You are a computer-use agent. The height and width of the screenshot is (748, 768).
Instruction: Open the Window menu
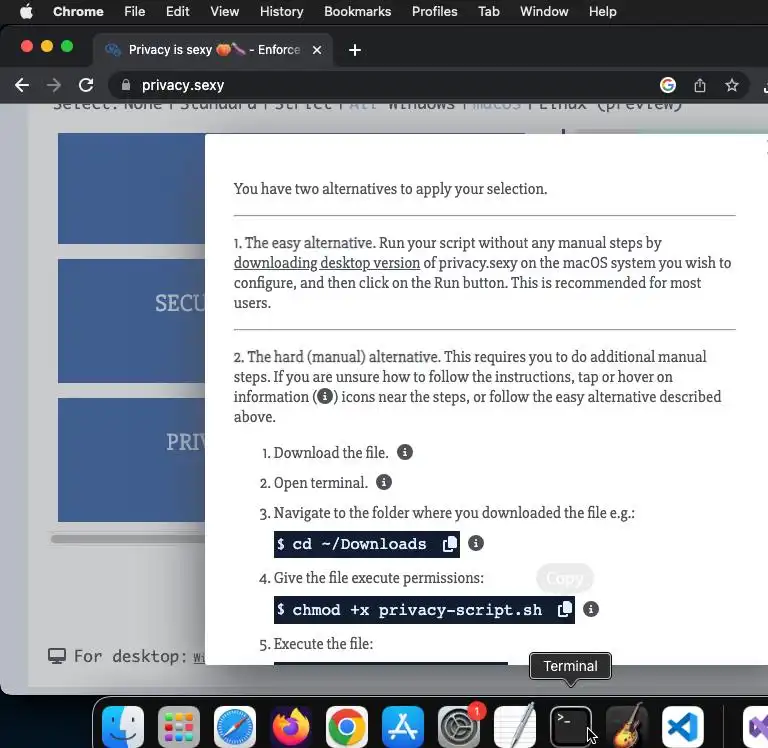point(544,11)
